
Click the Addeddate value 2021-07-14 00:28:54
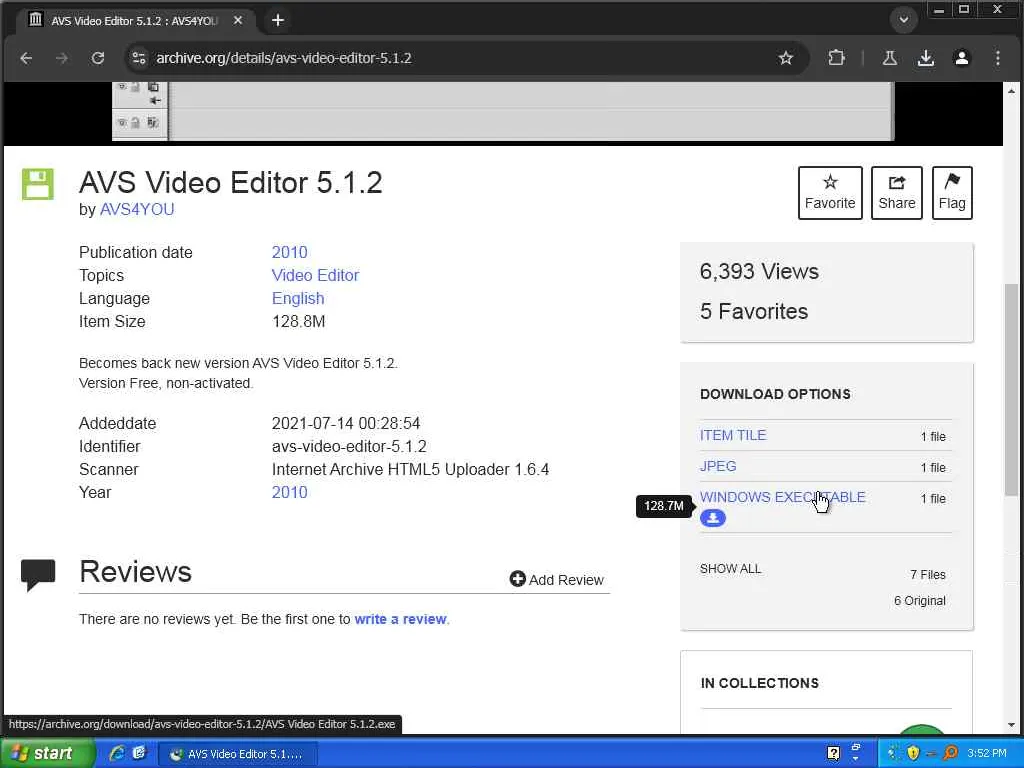tap(346, 423)
